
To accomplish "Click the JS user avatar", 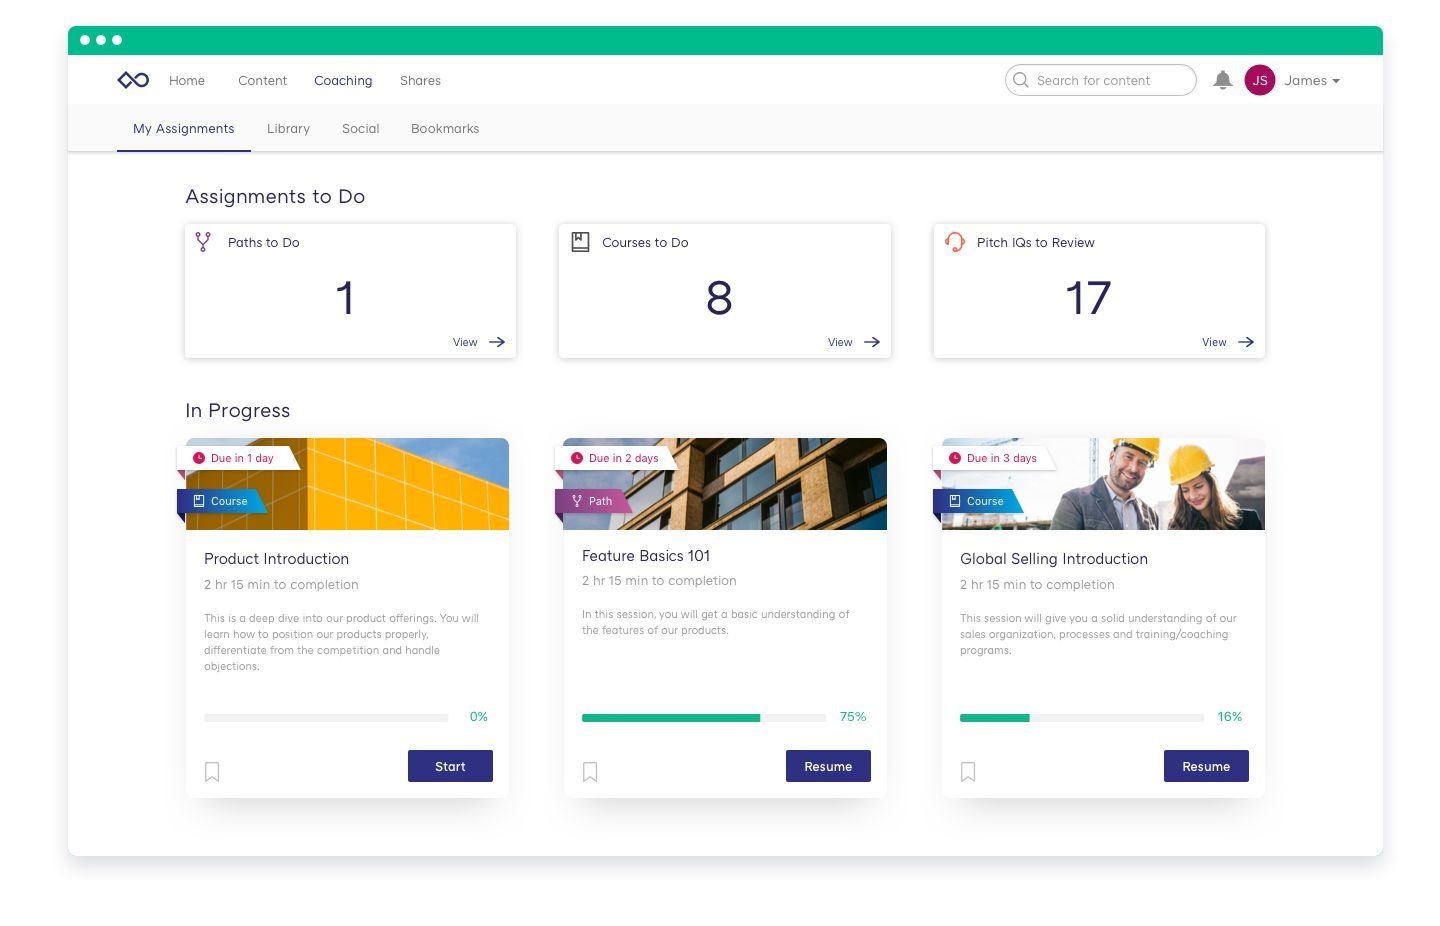I will pyautogui.click(x=1259, y=80).
